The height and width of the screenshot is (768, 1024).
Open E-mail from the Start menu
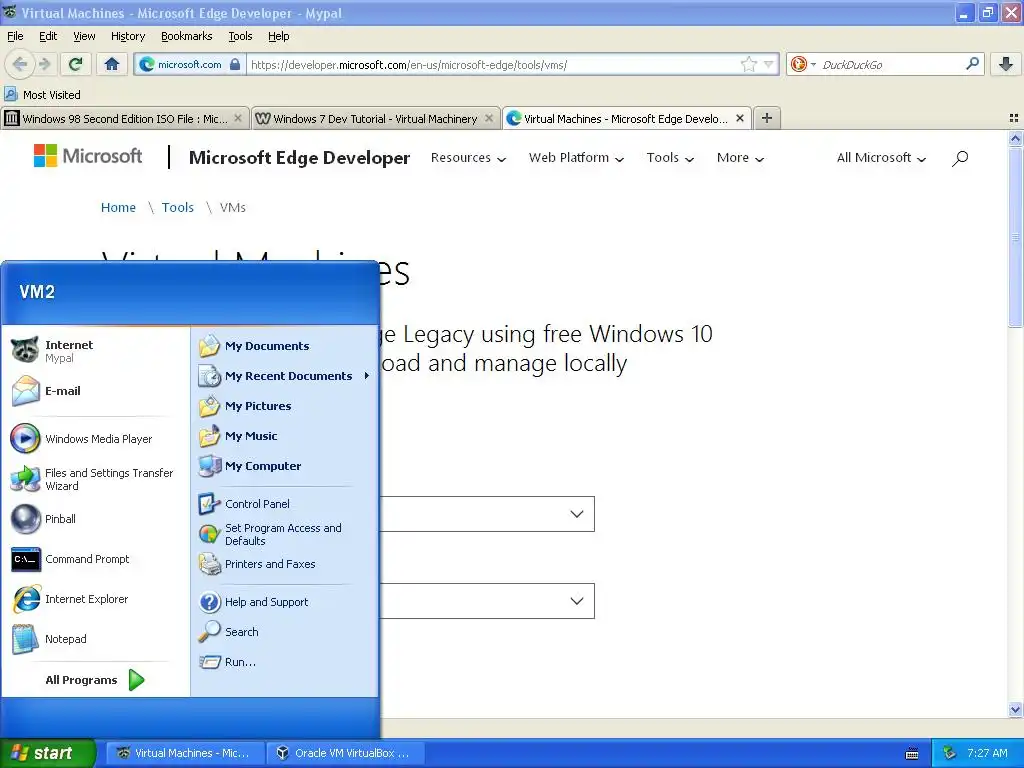pyautogui.click(x=95, y=391)
